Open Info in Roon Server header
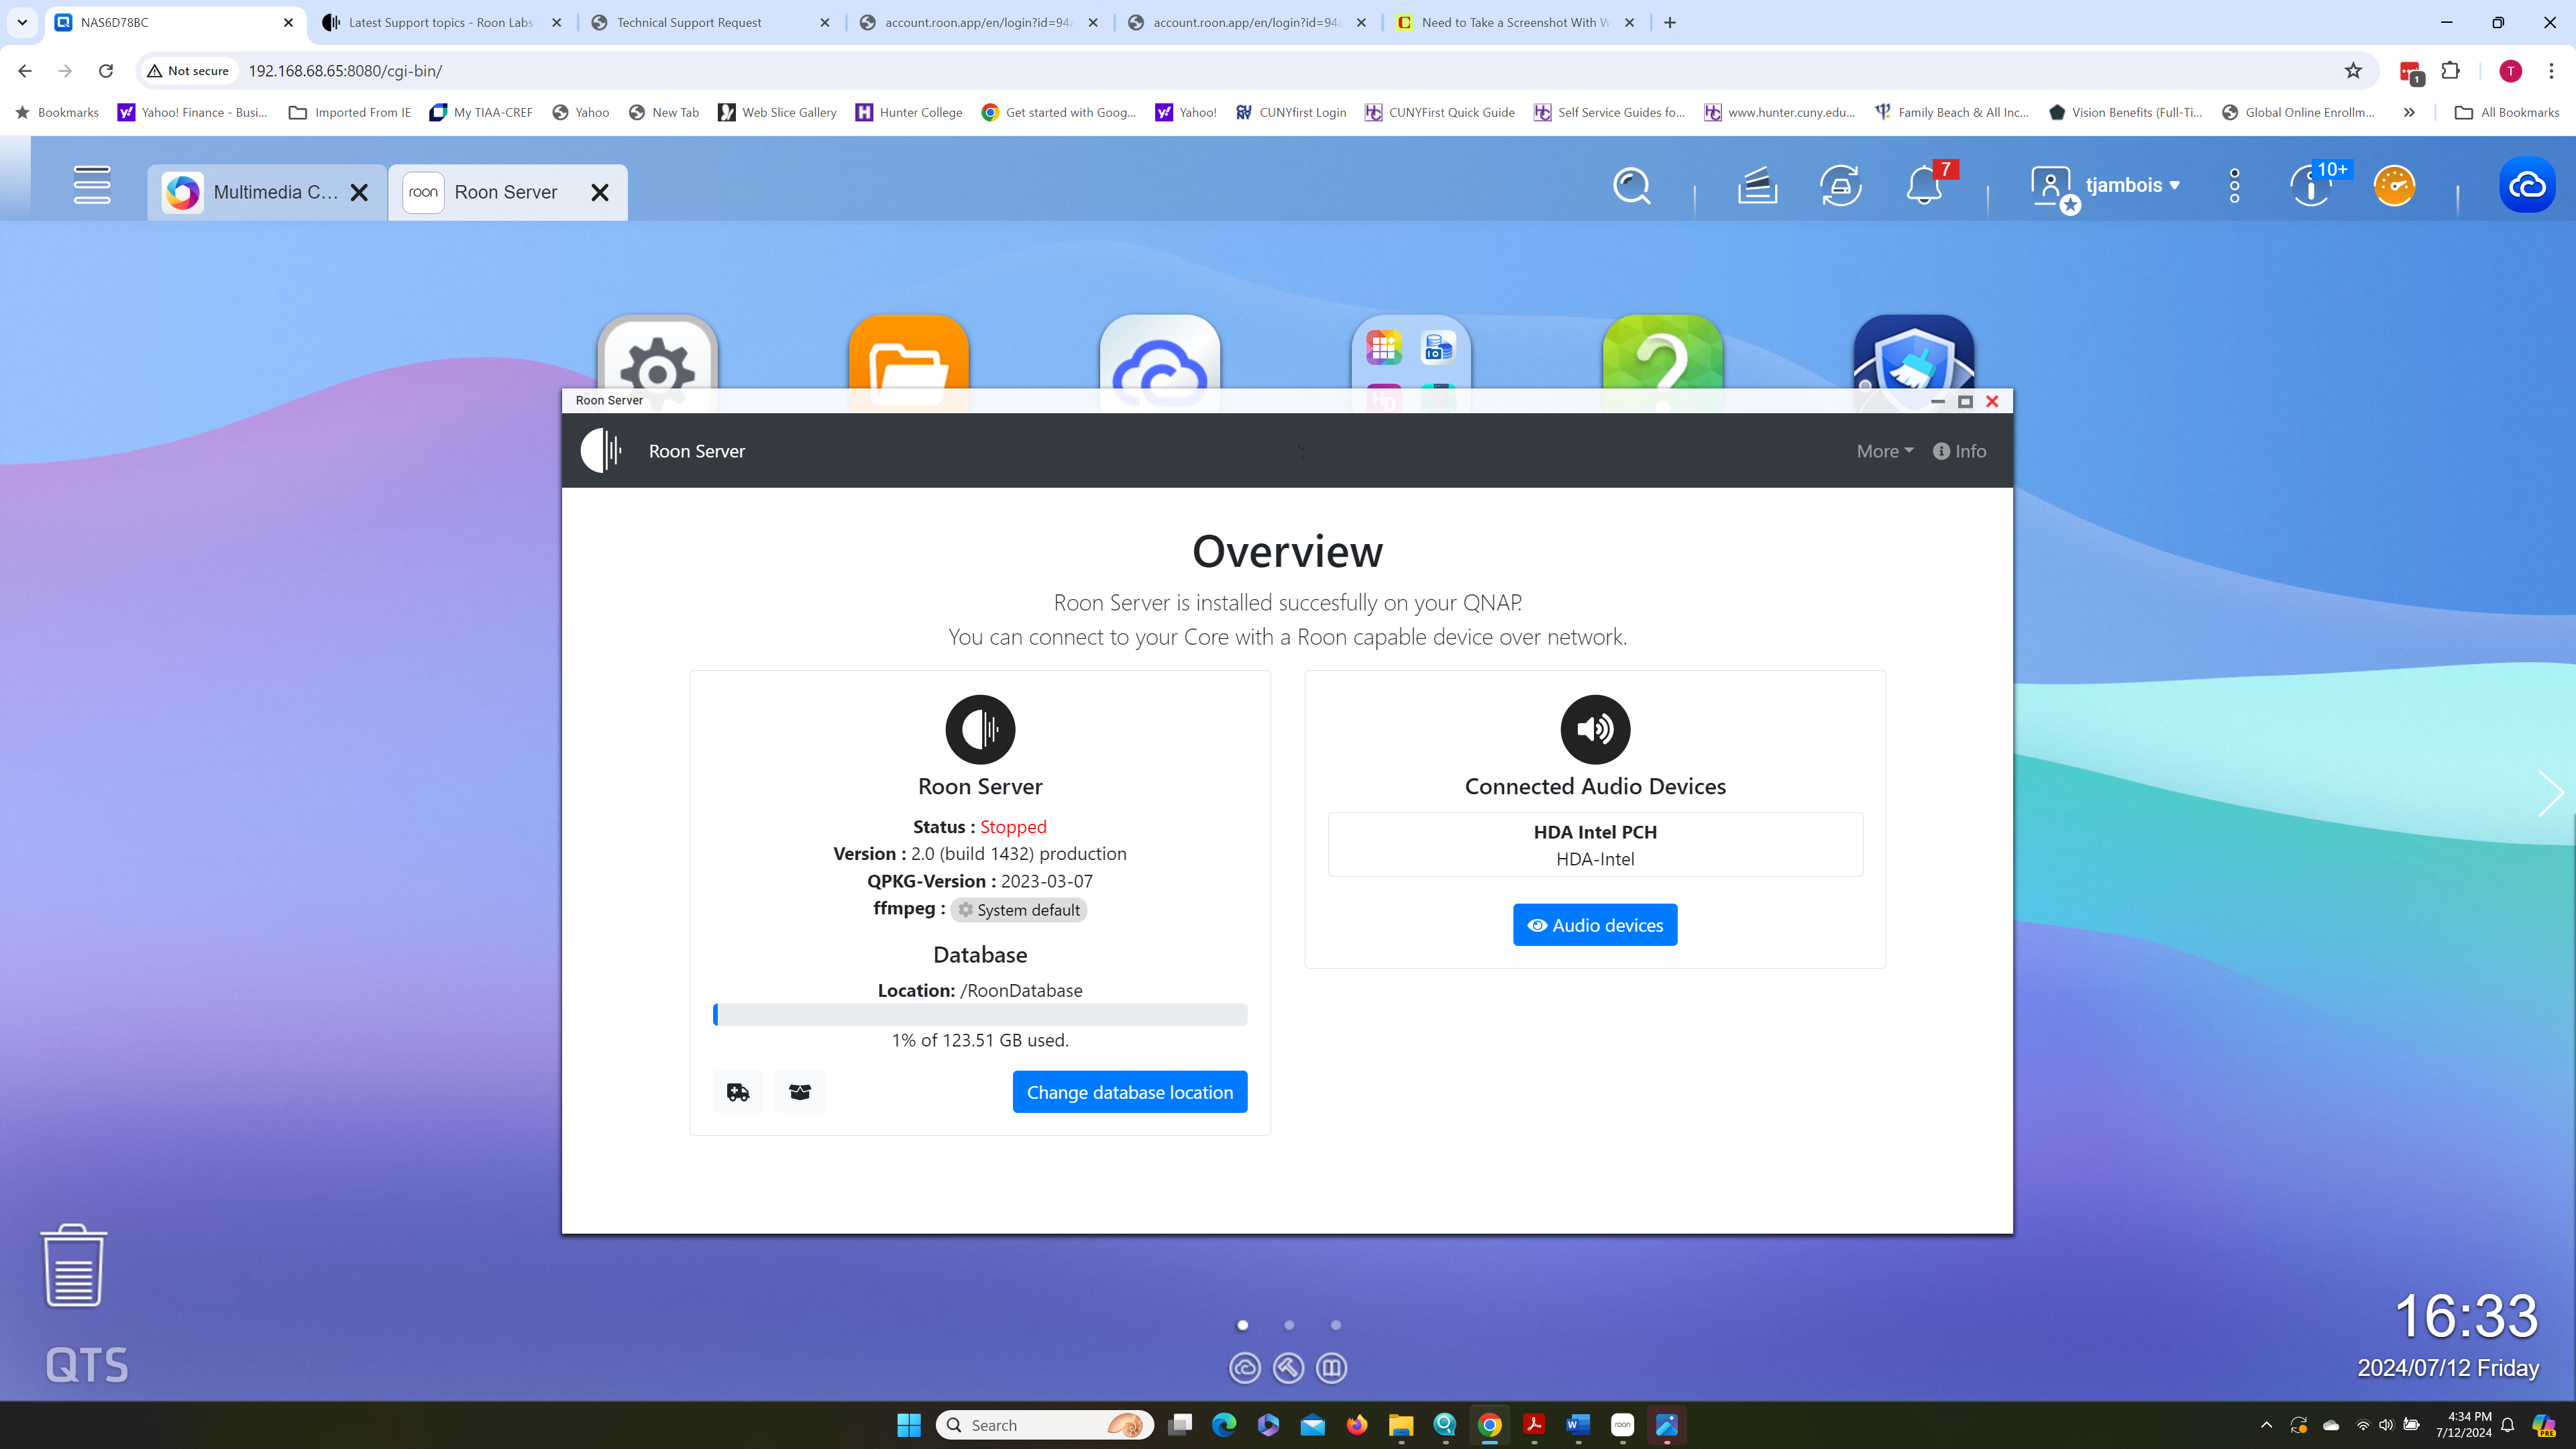2576x1449 pixels. click(1959, 451)
